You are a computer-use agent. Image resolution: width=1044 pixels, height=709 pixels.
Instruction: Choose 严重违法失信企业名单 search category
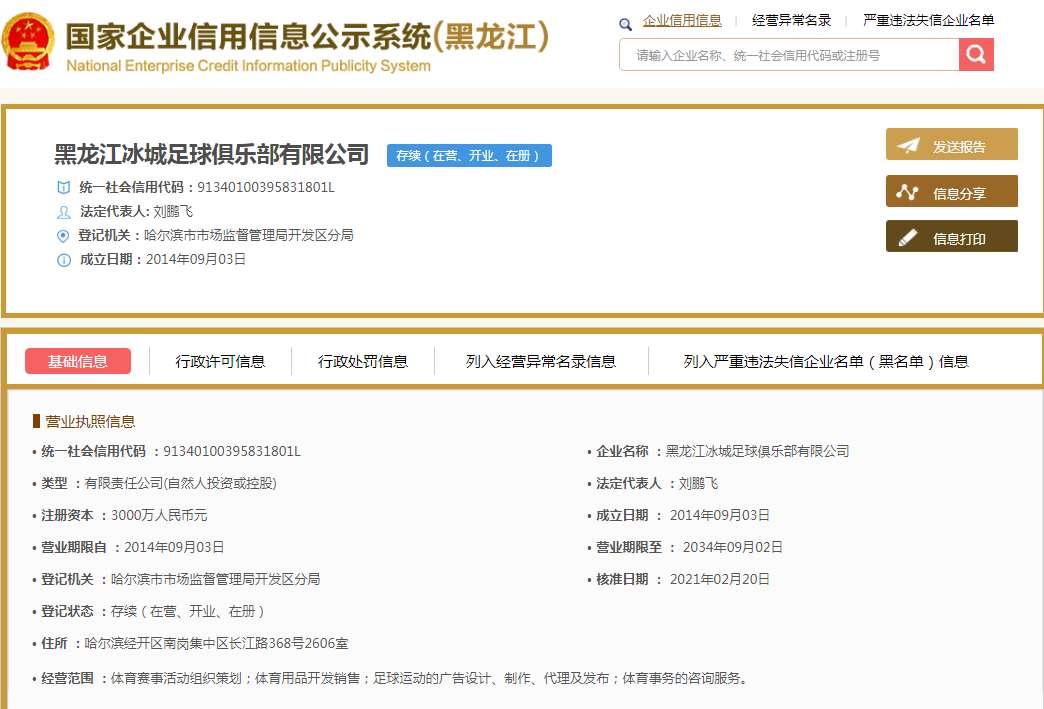pos(928,21)
